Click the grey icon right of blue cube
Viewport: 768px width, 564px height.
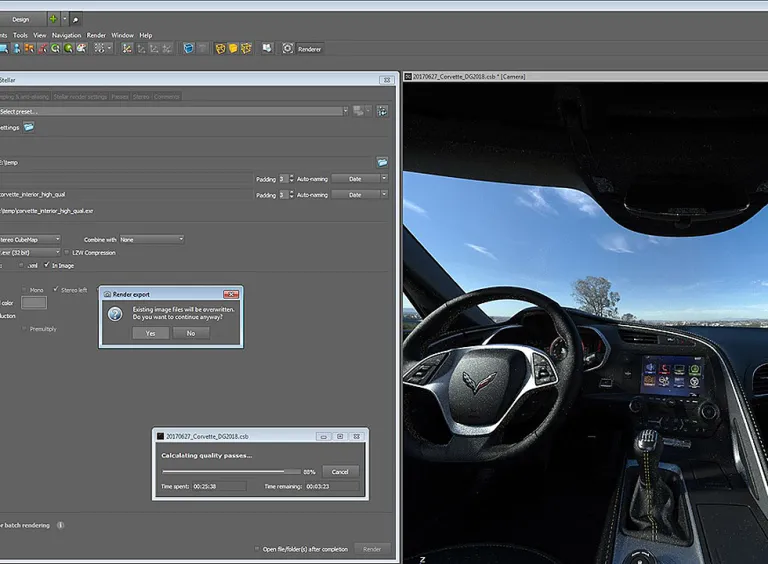pyautogui.click(x=203, y=48)
